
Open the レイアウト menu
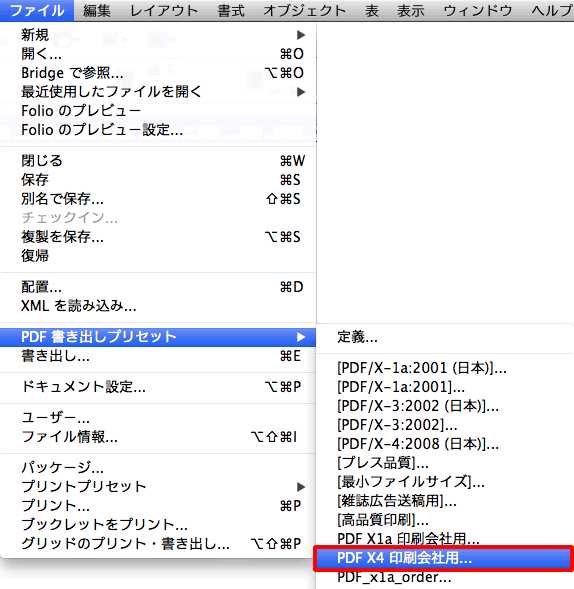164,11
